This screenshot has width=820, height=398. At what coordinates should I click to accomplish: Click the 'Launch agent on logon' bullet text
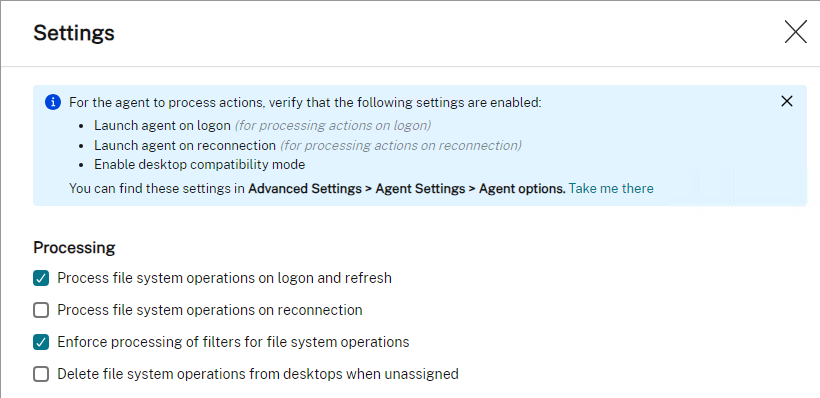(x=162, y=126)
